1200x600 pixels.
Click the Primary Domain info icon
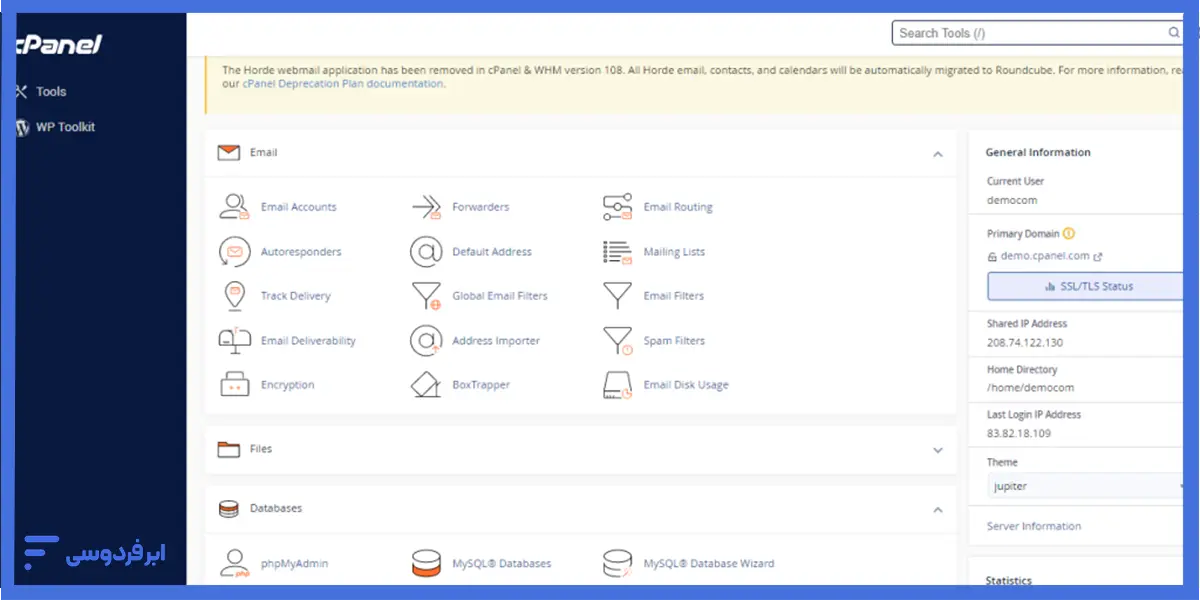[x=1069, y=233]
